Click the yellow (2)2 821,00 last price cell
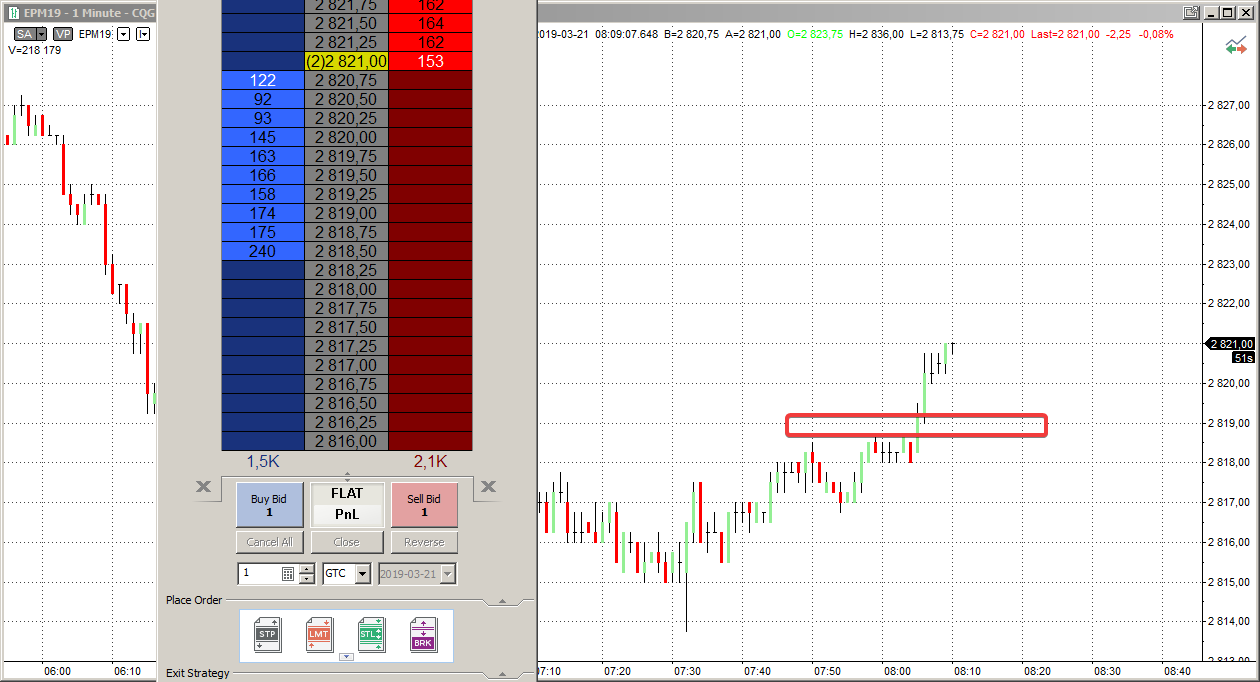Image resolution: width=1260 pixels, height=682 pixels. 346,61
